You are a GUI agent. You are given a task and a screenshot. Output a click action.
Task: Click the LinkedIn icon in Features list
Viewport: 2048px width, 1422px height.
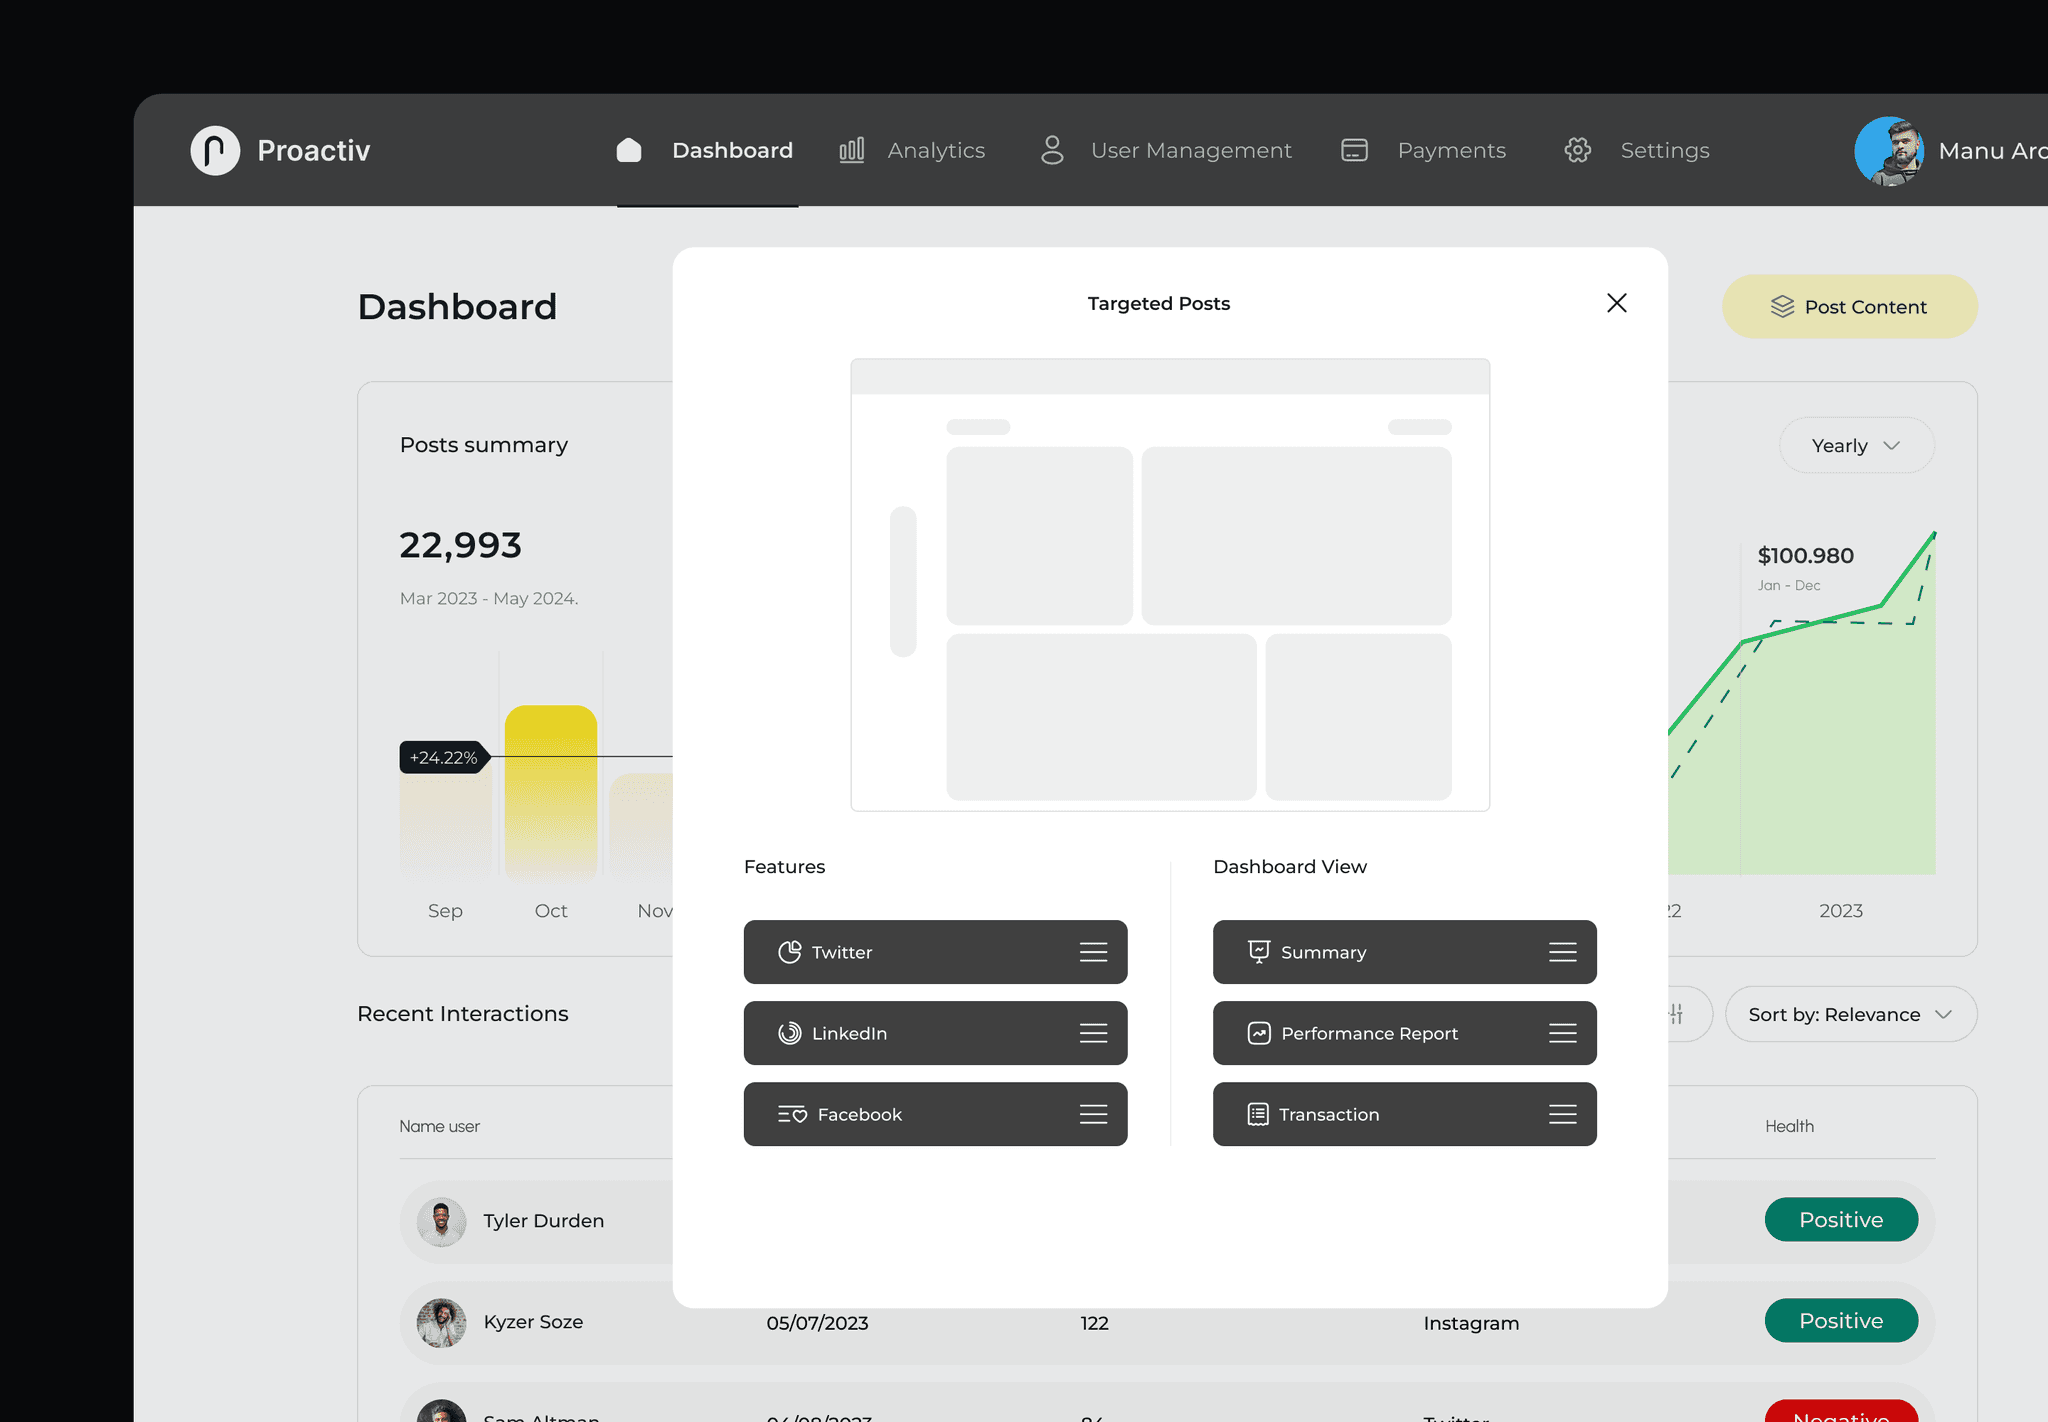(x=789, y=1033)
